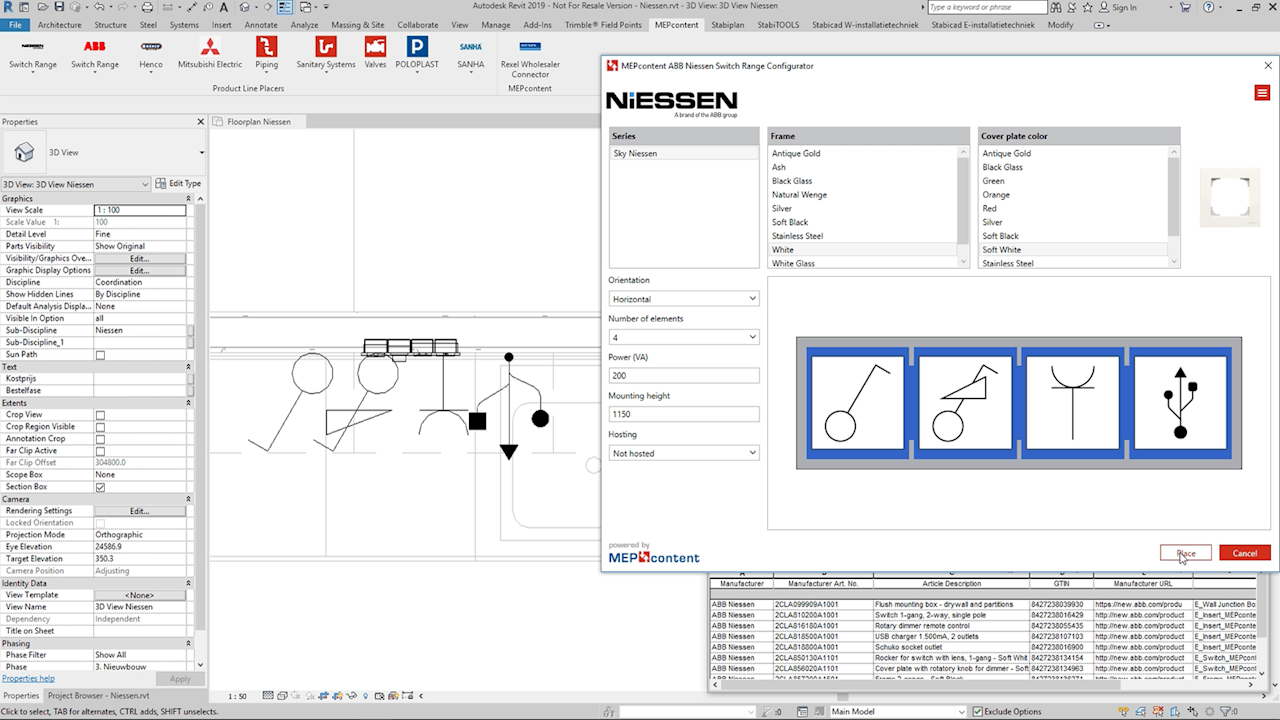The image size is (1280, 720).
Task: Toggle Crop Region Visible checkbox
Action: click(x=100, y=427)
